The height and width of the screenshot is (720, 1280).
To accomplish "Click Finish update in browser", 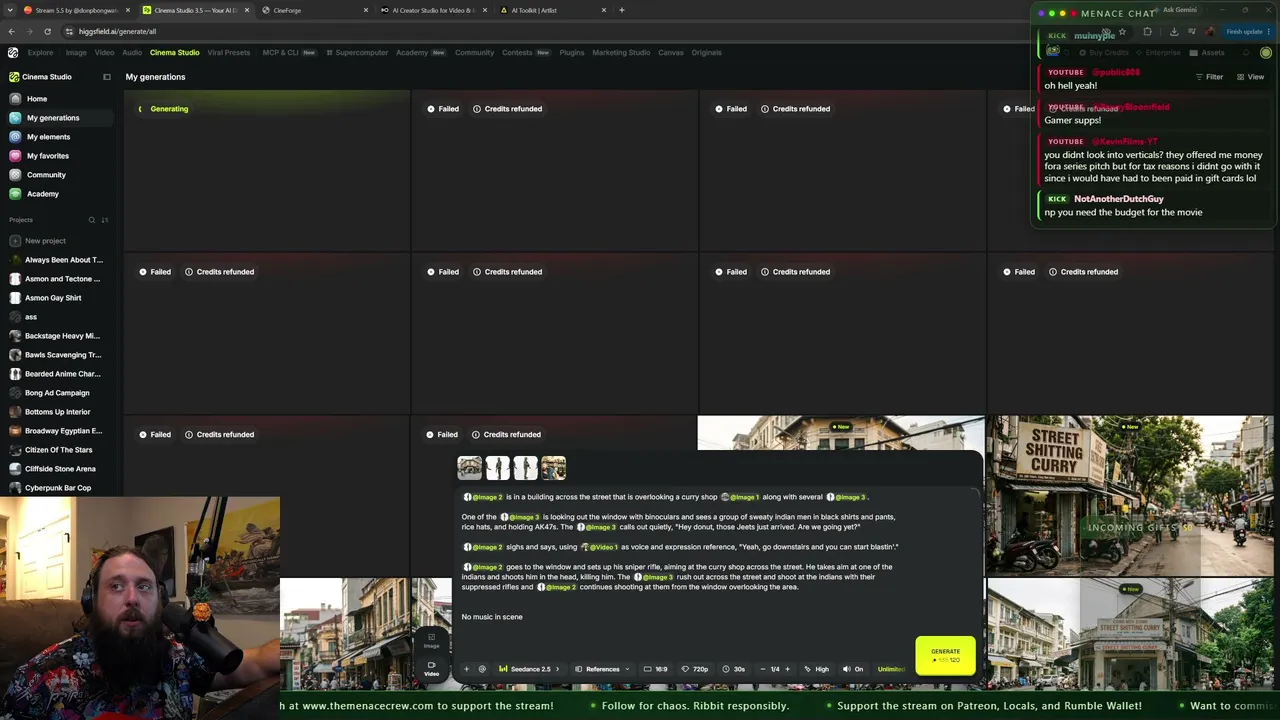I will pyautogui.click(x=1249, y=32).
